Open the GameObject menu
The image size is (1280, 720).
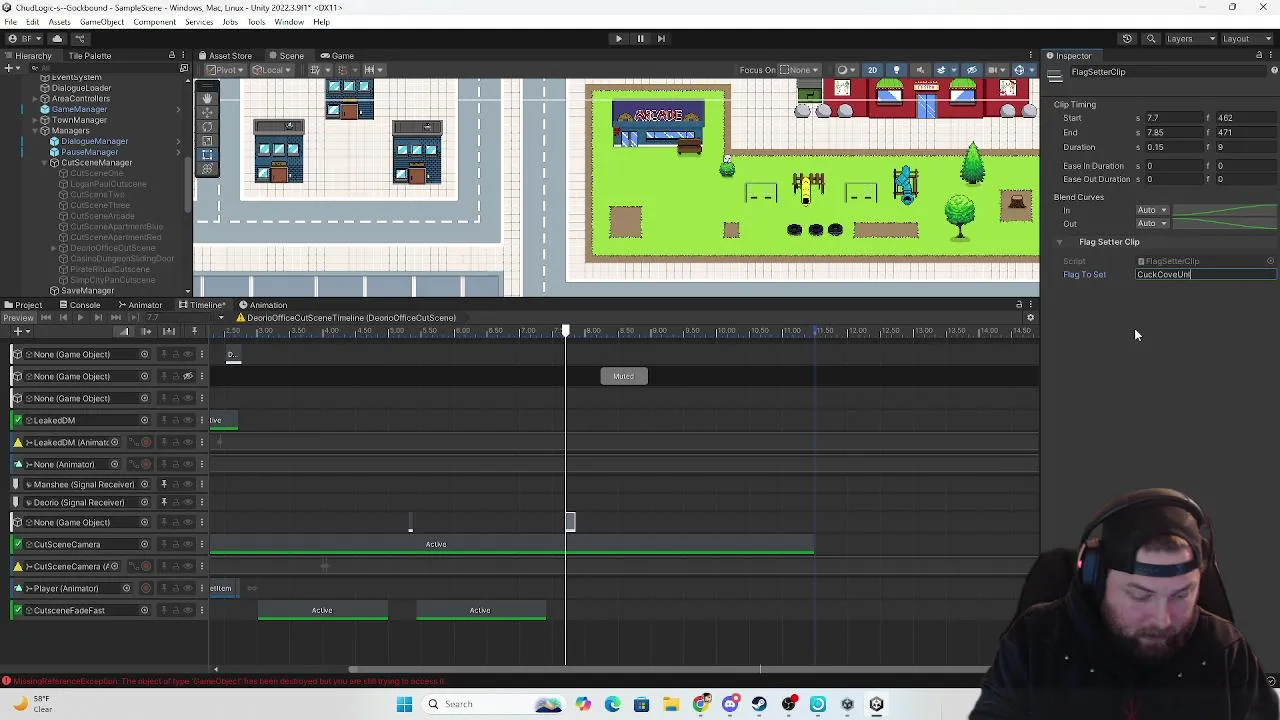(102, 22)
